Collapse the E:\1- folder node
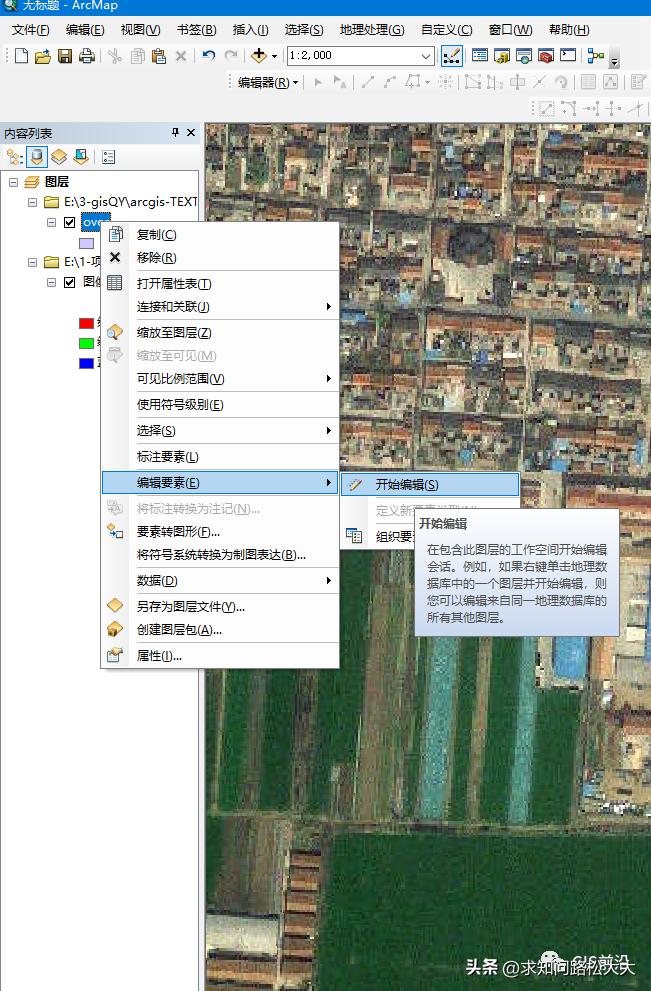This screenshot has height=991, width=651. pos(32,262)
